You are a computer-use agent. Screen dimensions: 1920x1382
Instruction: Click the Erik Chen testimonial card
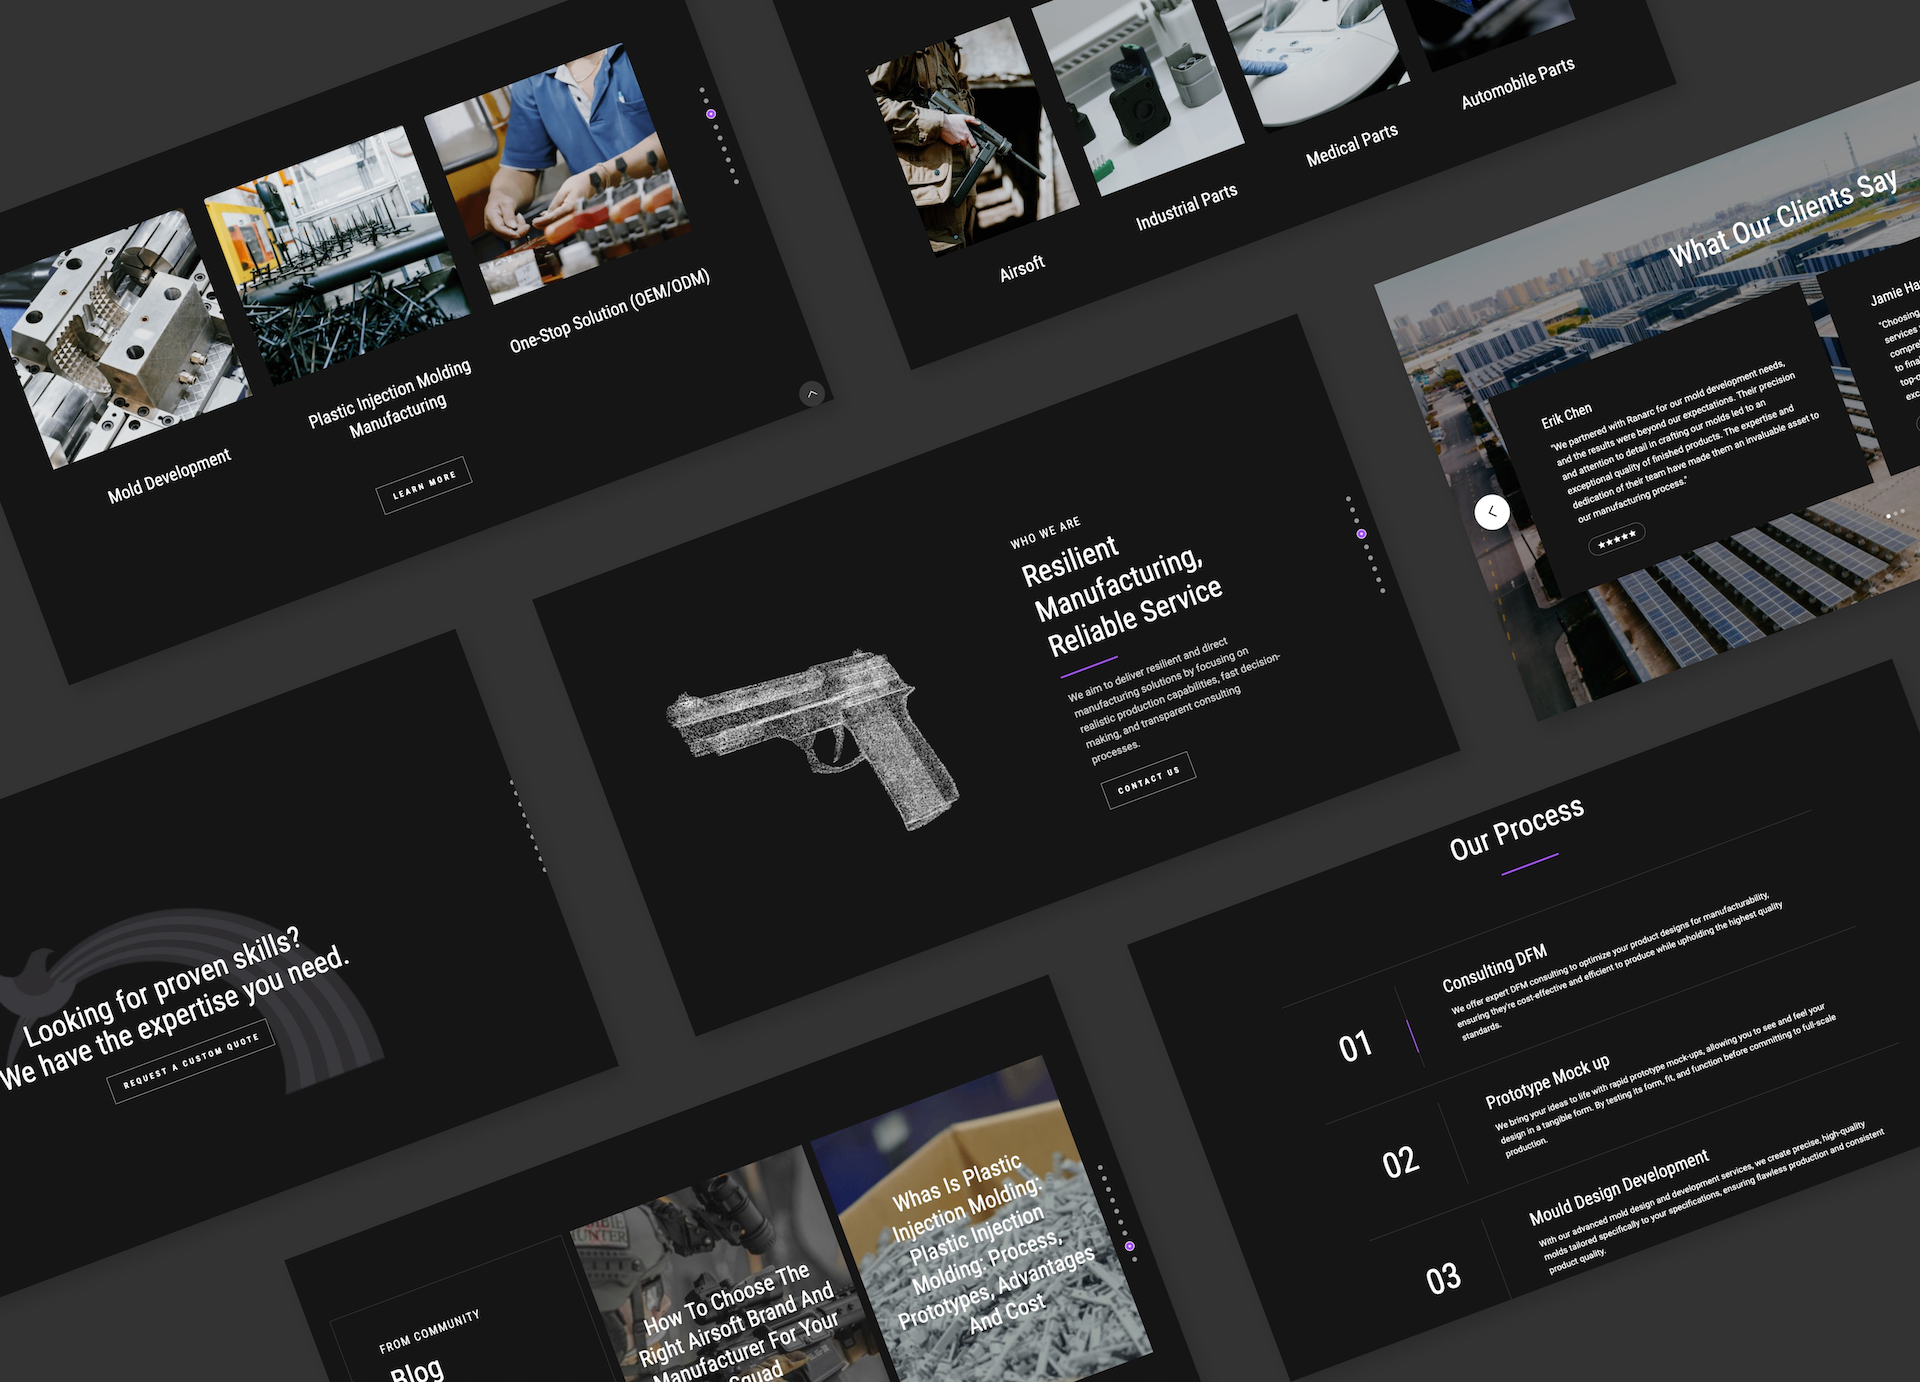pyautogui.click(x=1680, y=440)
